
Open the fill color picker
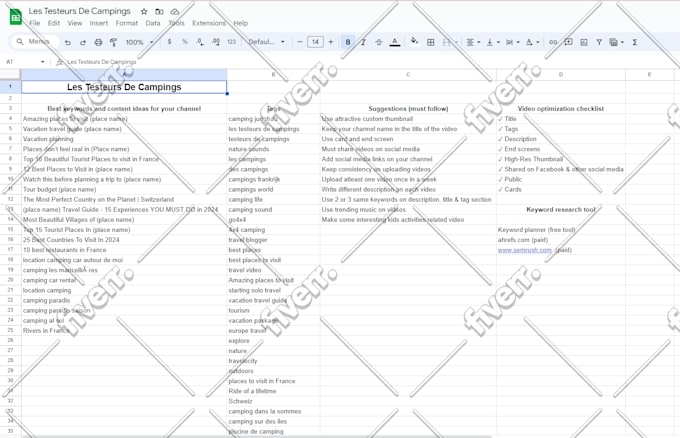pyautogui.click(x=414, y=42)
